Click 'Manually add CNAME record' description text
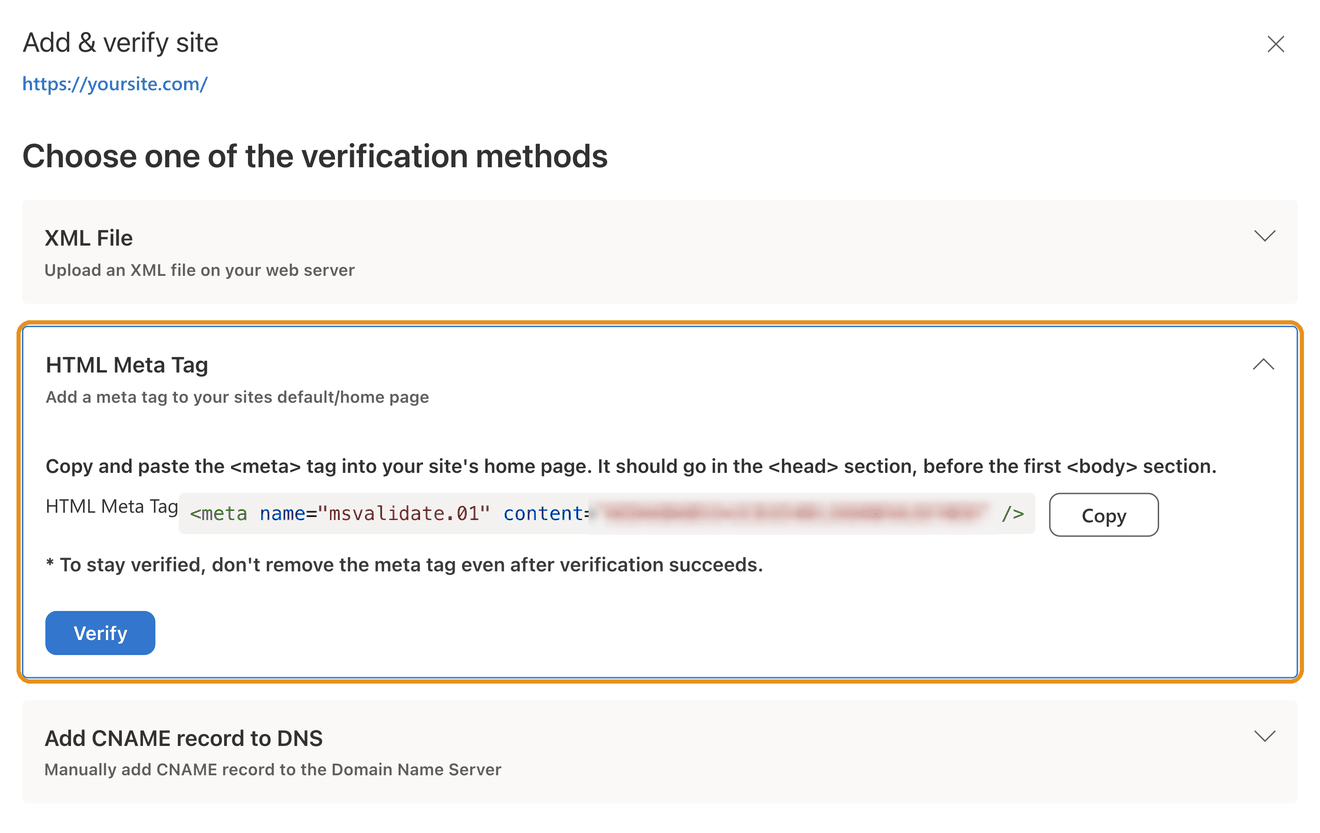Screen dimensions: 1320x833 (273, 770)
